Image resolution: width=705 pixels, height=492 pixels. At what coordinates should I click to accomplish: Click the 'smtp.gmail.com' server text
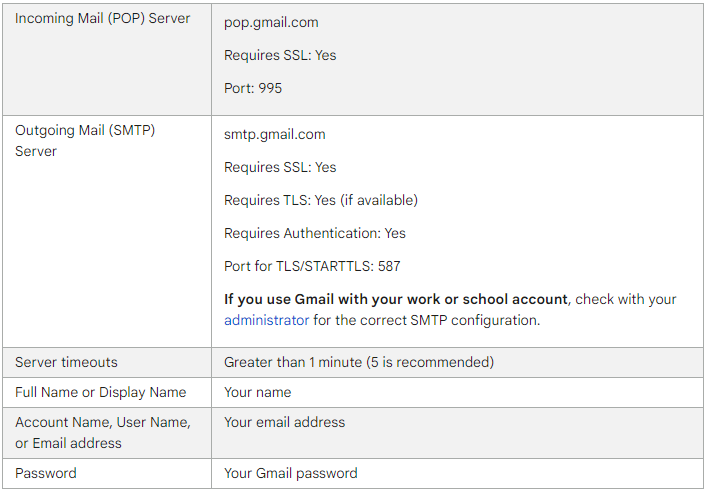point(275,134)
